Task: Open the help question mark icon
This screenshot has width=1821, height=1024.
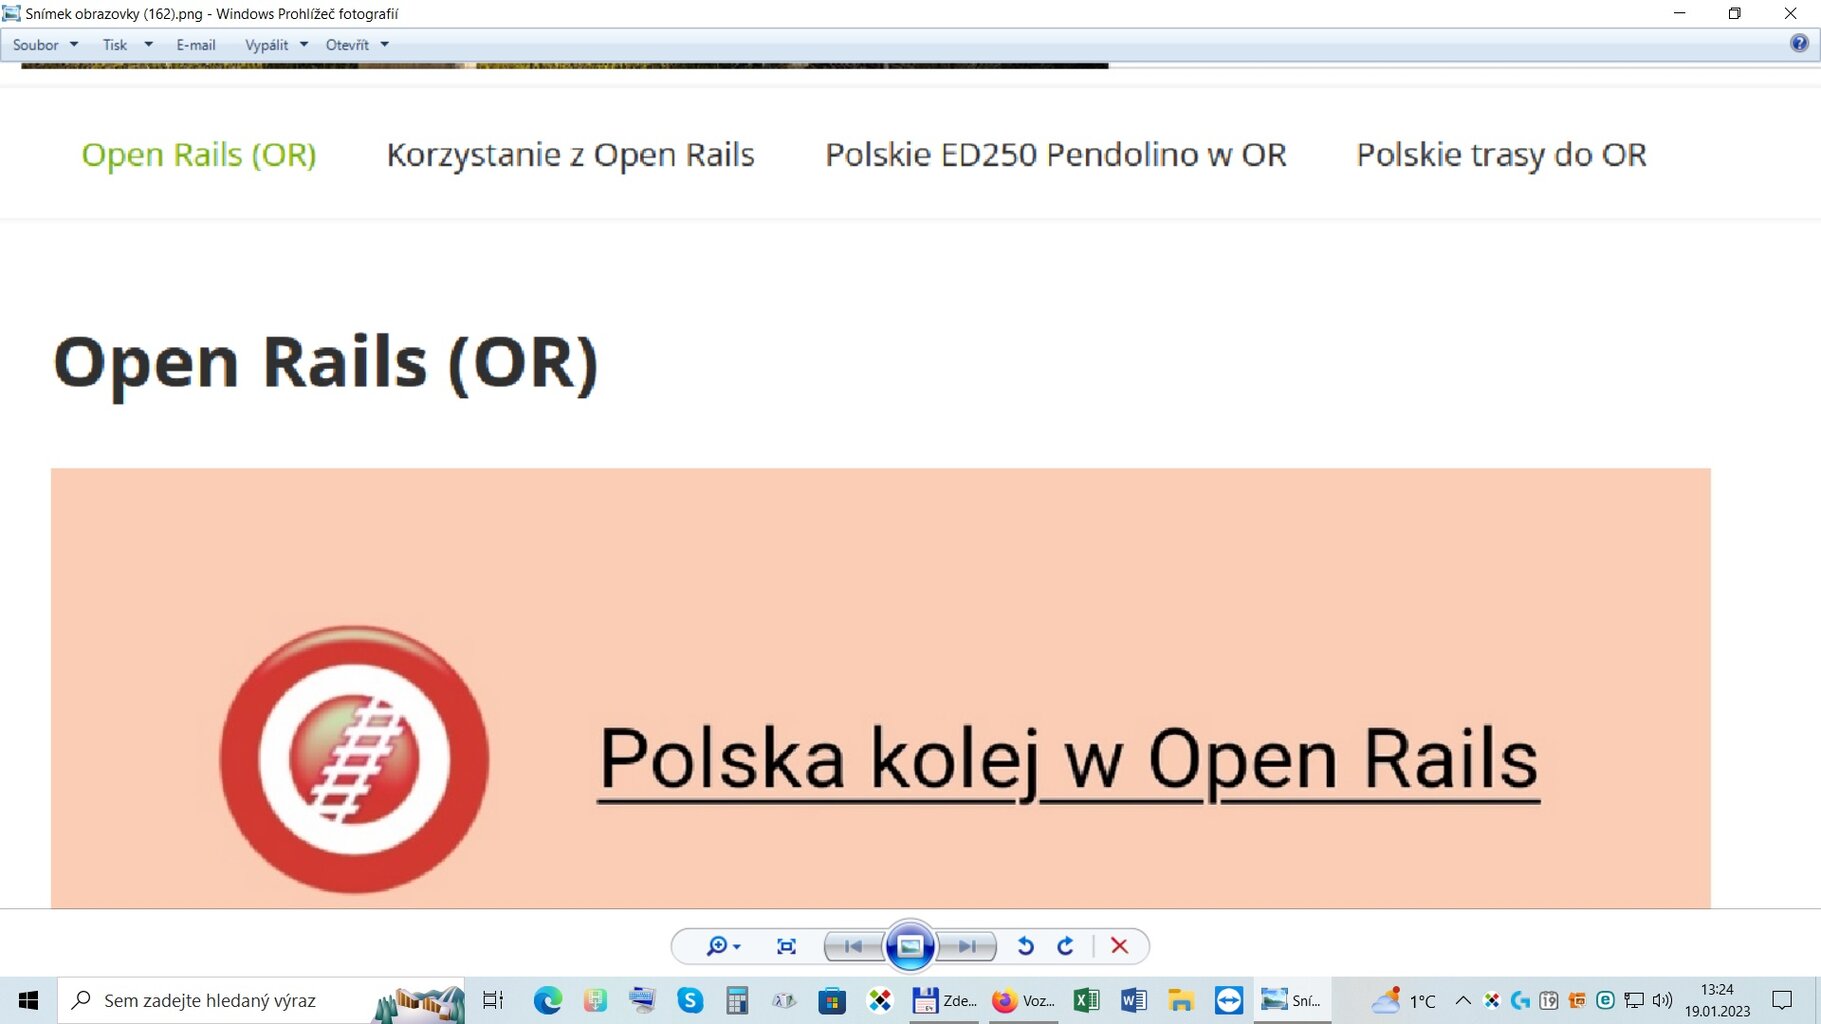Action: click(1799, 43)
